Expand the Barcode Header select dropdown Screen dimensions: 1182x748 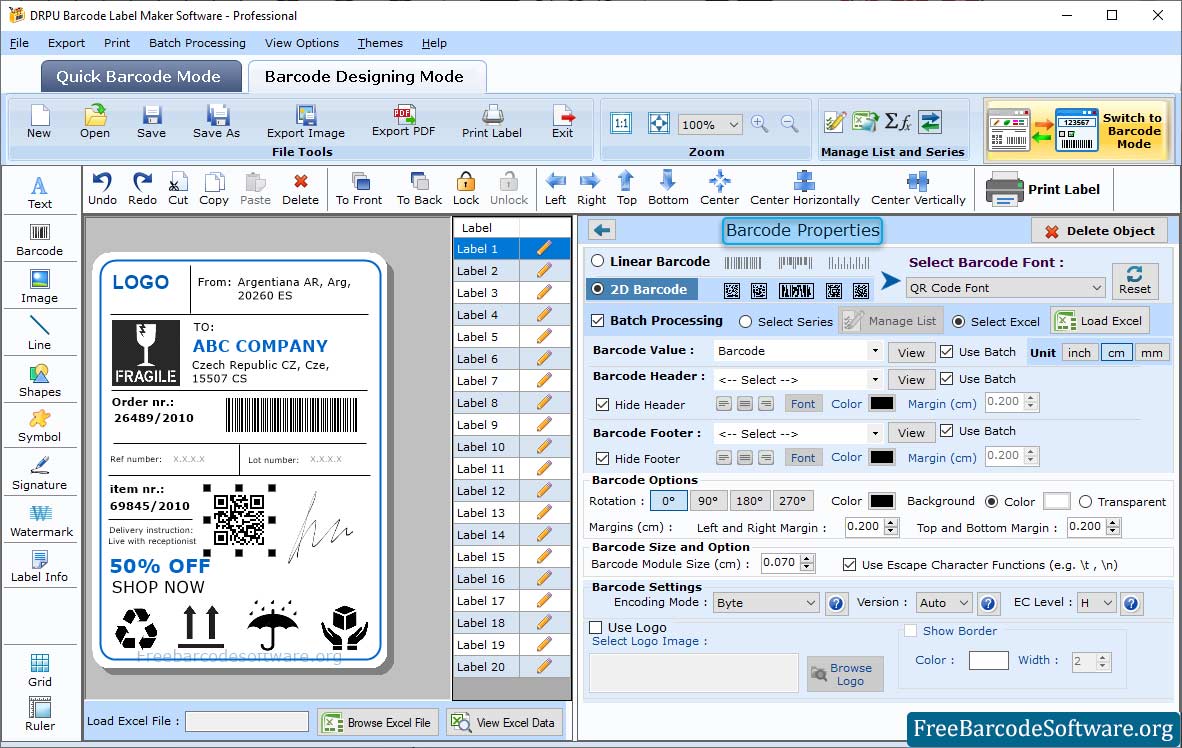tap(874, 379)
